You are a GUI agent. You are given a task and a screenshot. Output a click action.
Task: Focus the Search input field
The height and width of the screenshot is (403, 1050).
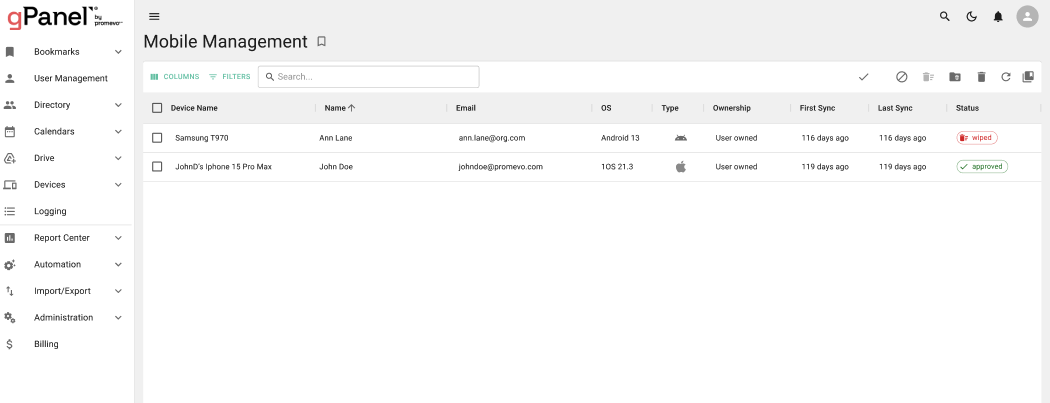tap(368, 77)
